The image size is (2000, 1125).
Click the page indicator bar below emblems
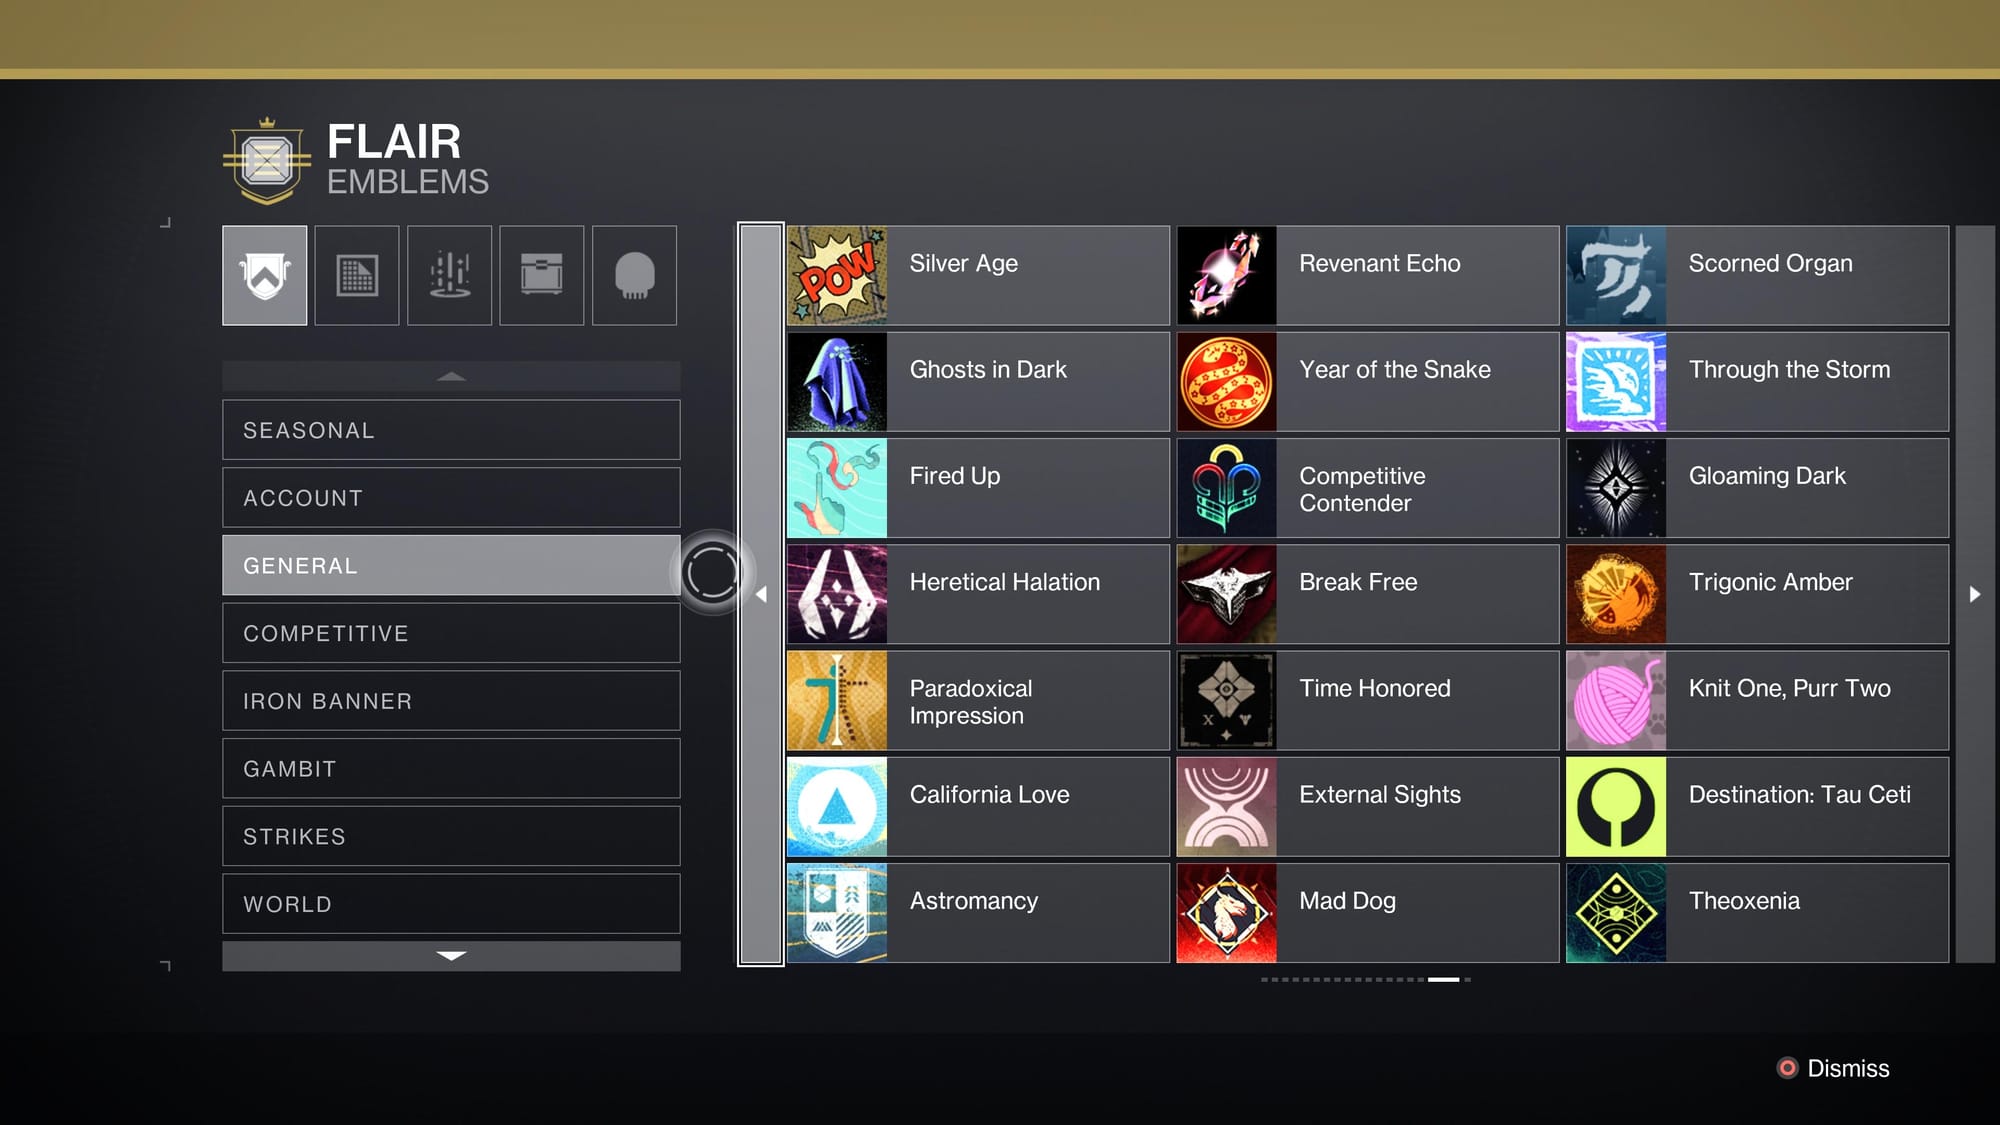(x=1366, y=980)
